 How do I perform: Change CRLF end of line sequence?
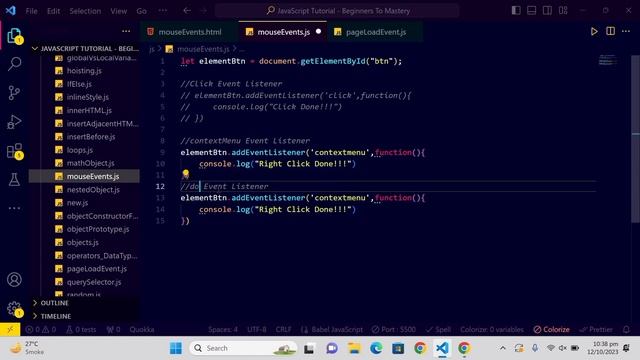[283, 329]
